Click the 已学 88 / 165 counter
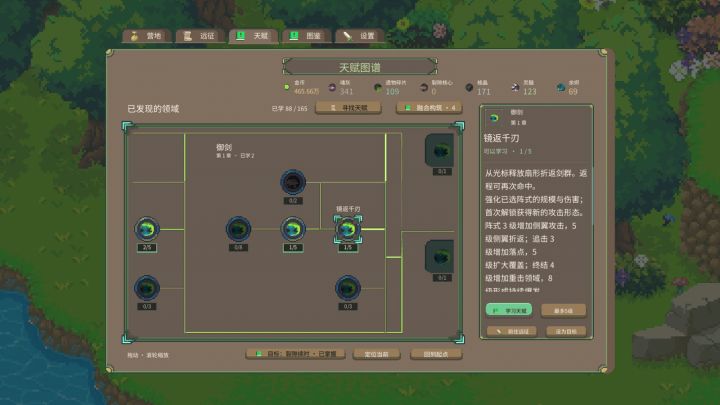Viewport: 720px width, 405px height. click(x=289, y=109)
